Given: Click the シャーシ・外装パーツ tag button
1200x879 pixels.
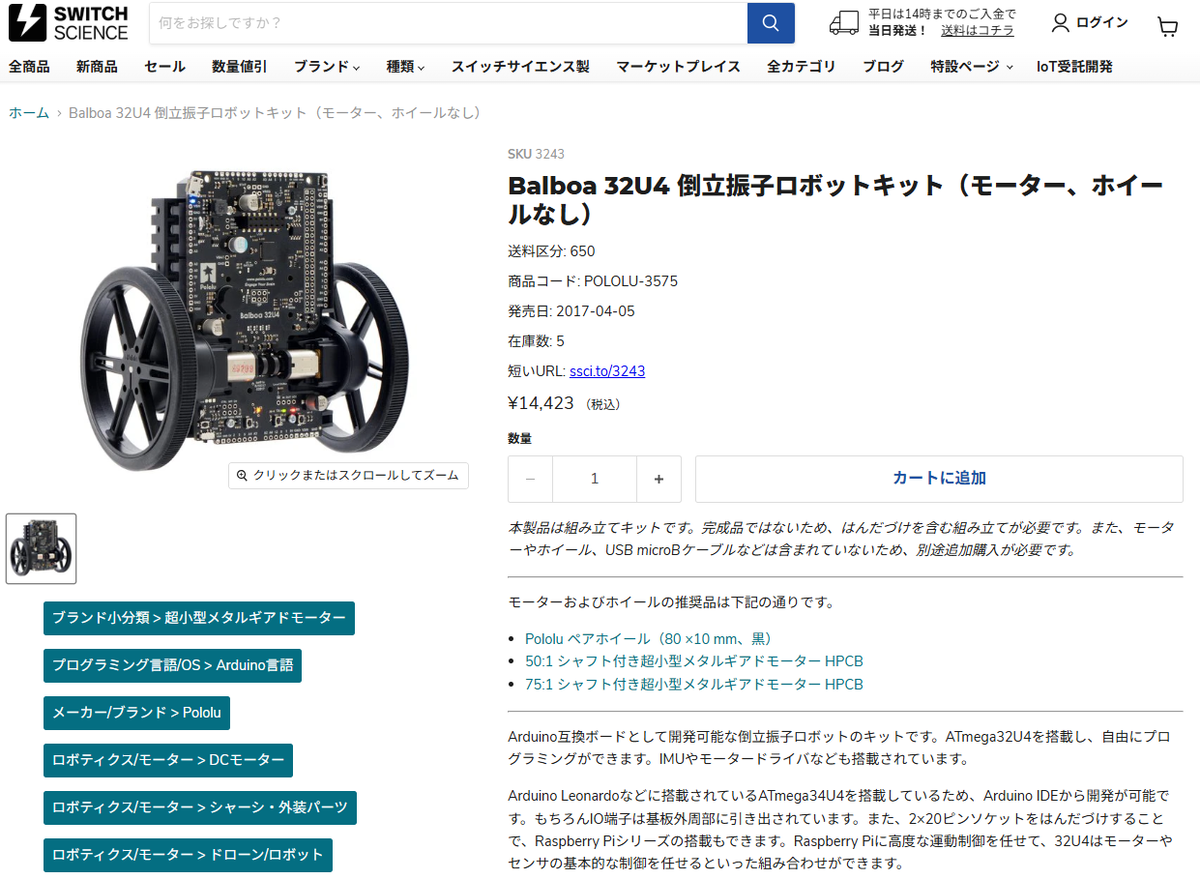Looking at the screenshot, I should [200, 808].
